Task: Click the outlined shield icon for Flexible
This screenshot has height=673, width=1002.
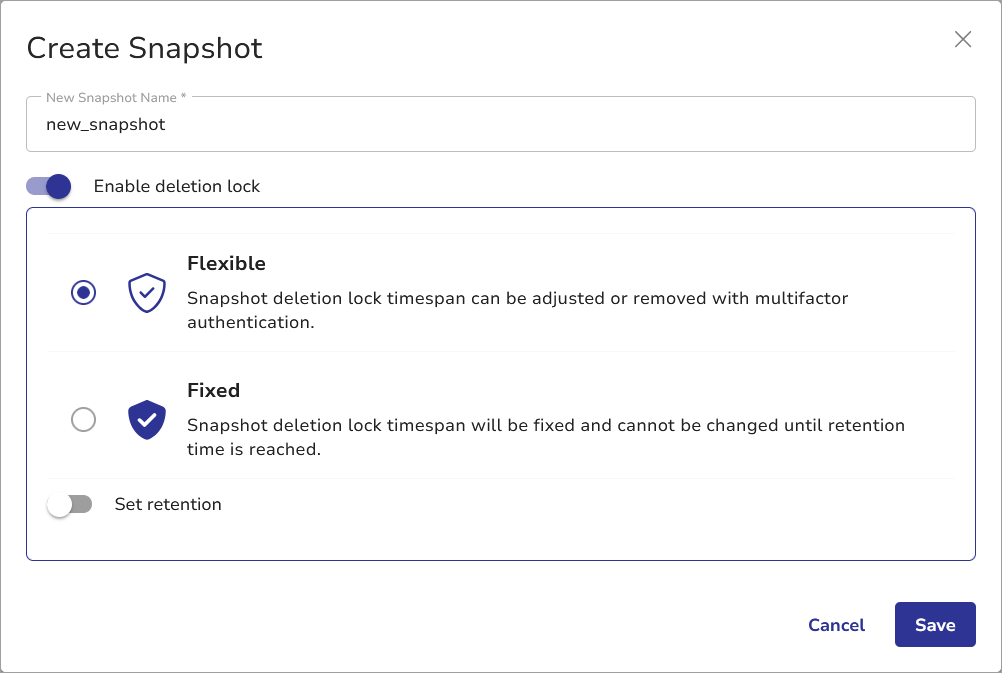Action: [x=147, y=293]
